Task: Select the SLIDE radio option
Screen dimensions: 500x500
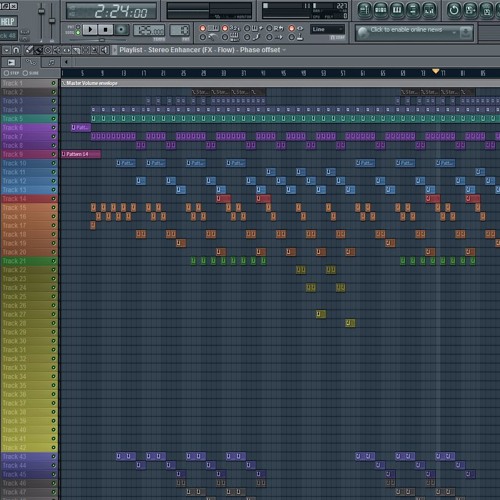Action: (x=25, y=73)
